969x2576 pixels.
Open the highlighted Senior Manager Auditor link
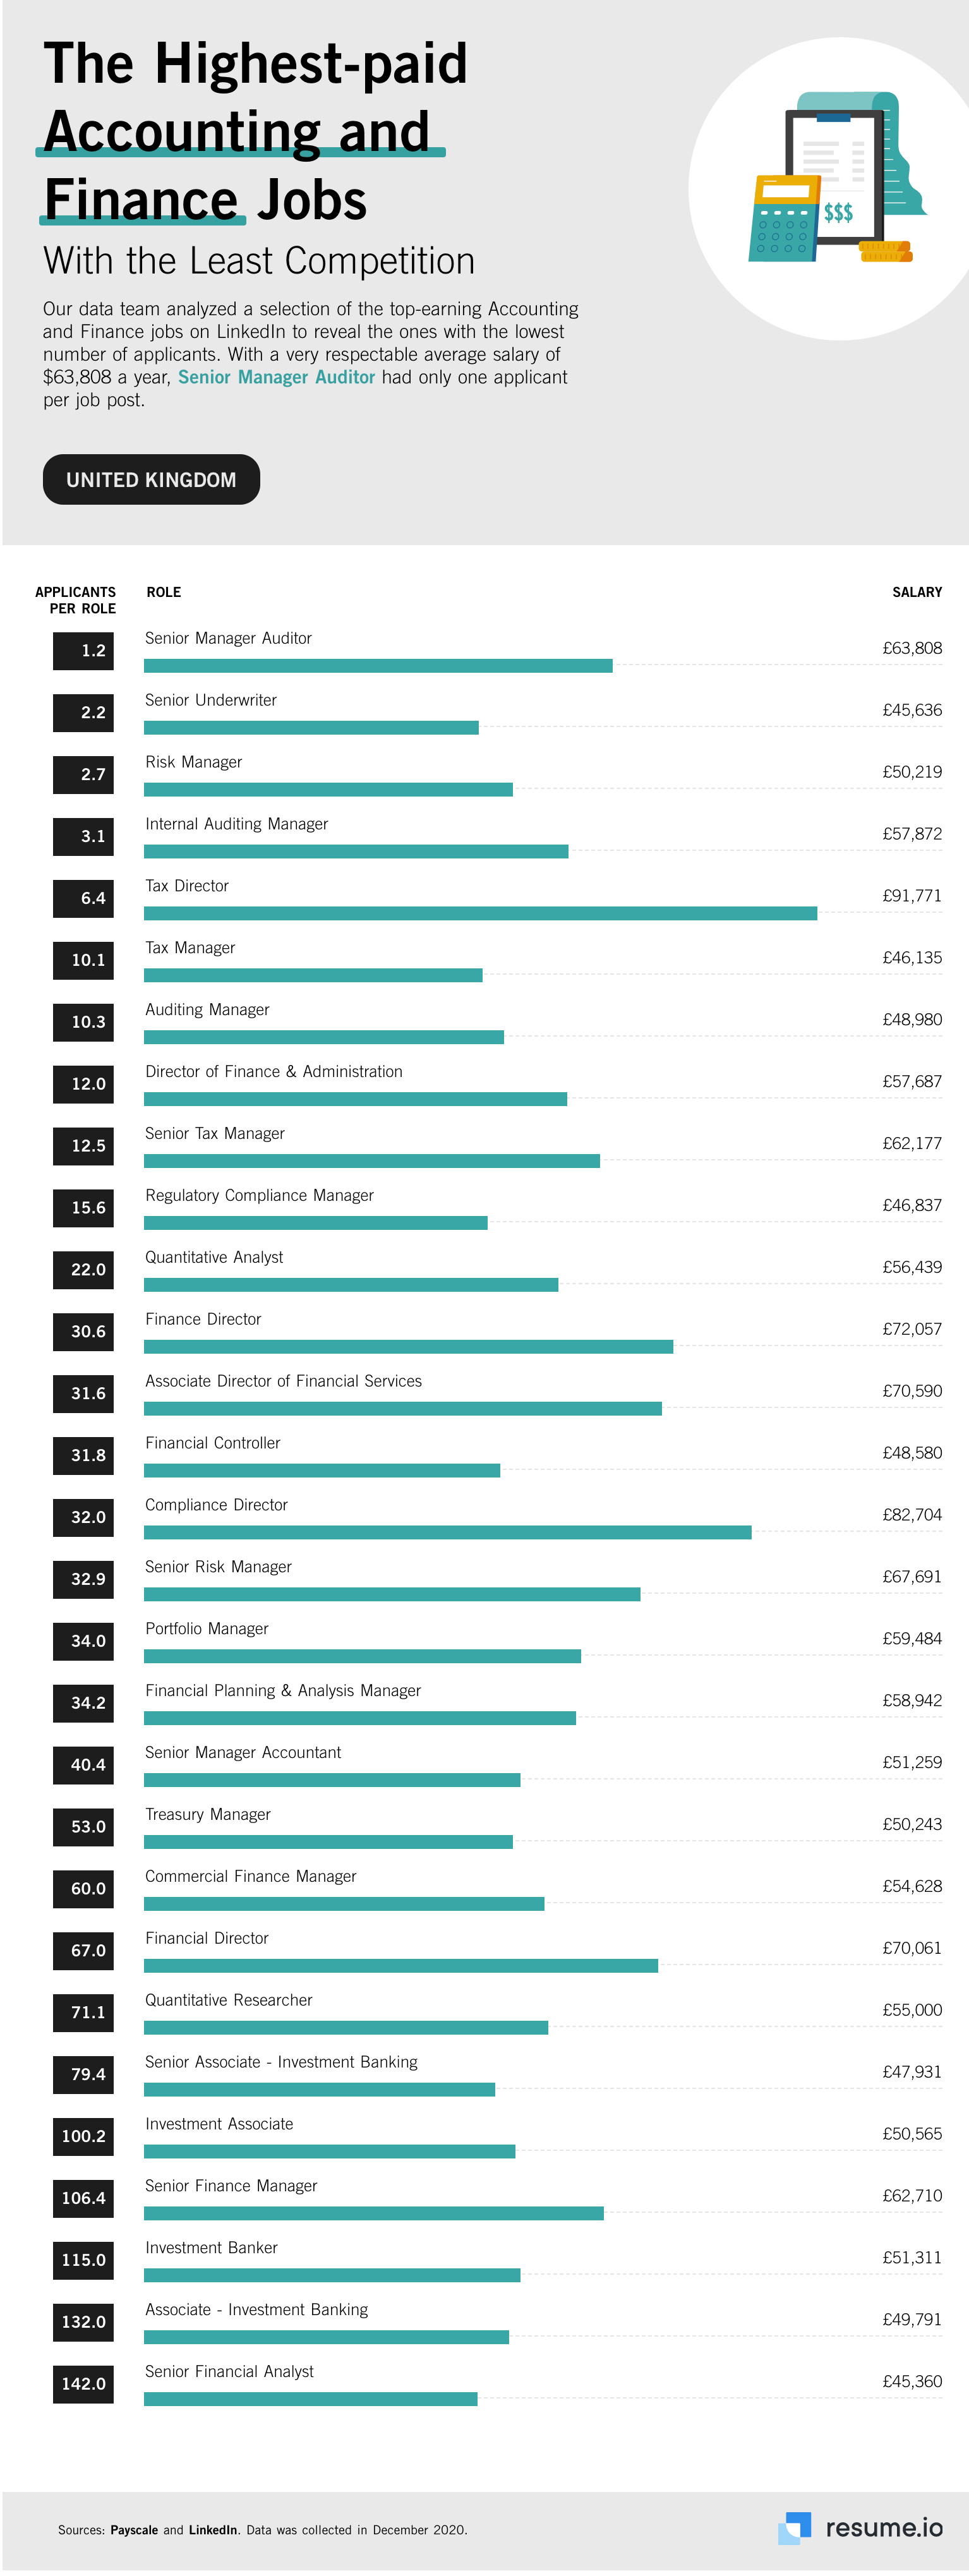tap(276, 377)
